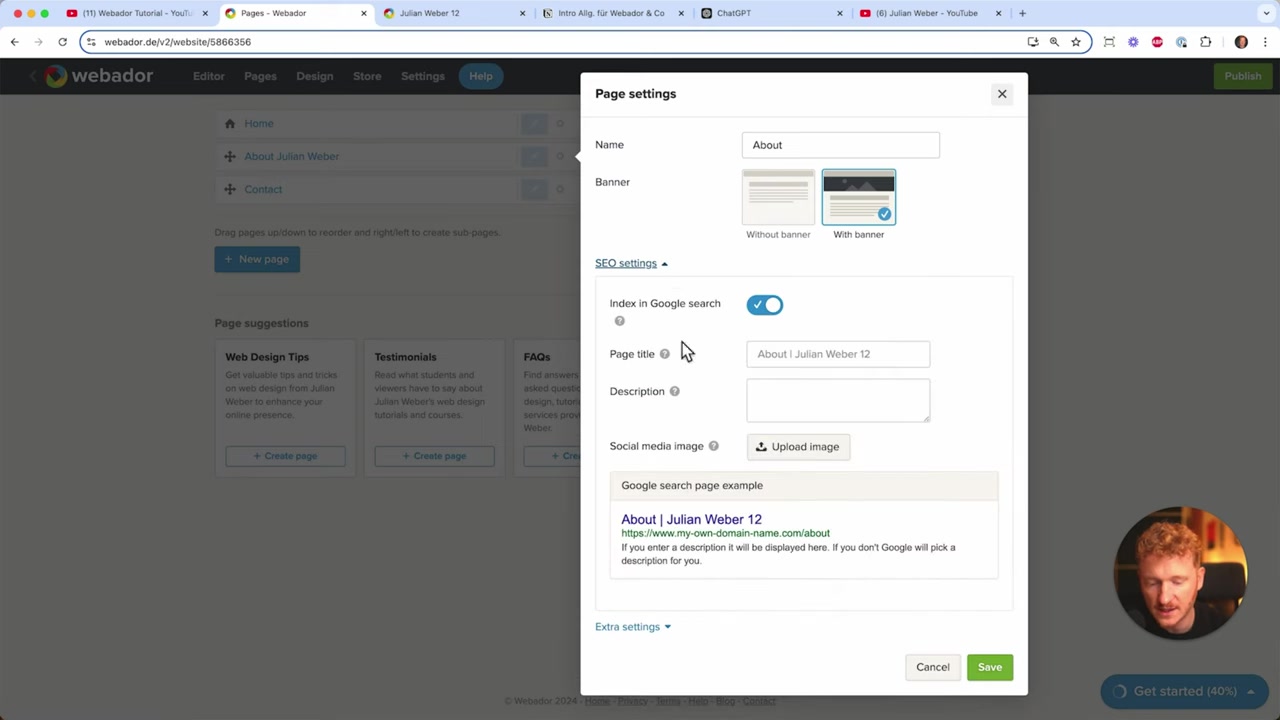Image resolution: width=1280 pixels, height=720 pixels.
Task: Close the ChatGPT browser tab
Action: [x=840, y=13]
